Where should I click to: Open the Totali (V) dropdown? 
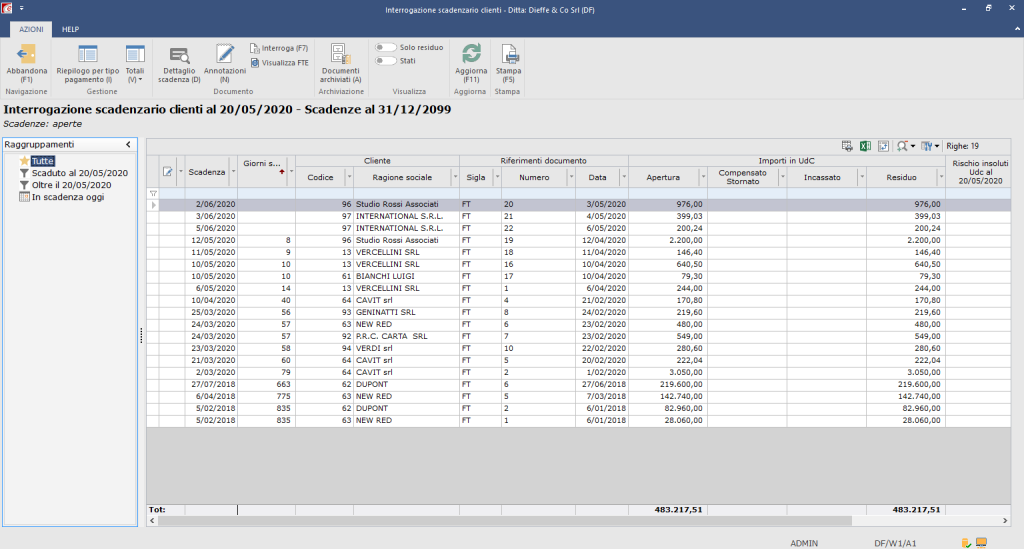point(135,63)
